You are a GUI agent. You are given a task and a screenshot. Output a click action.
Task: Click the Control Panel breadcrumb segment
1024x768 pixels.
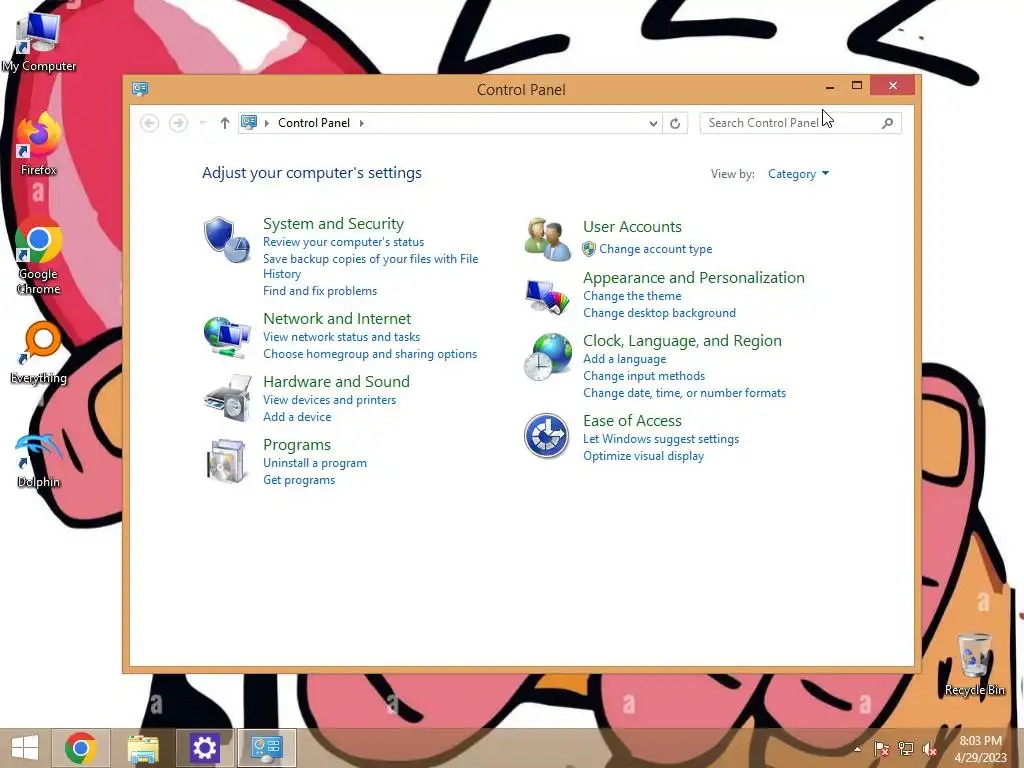point(314,123)
